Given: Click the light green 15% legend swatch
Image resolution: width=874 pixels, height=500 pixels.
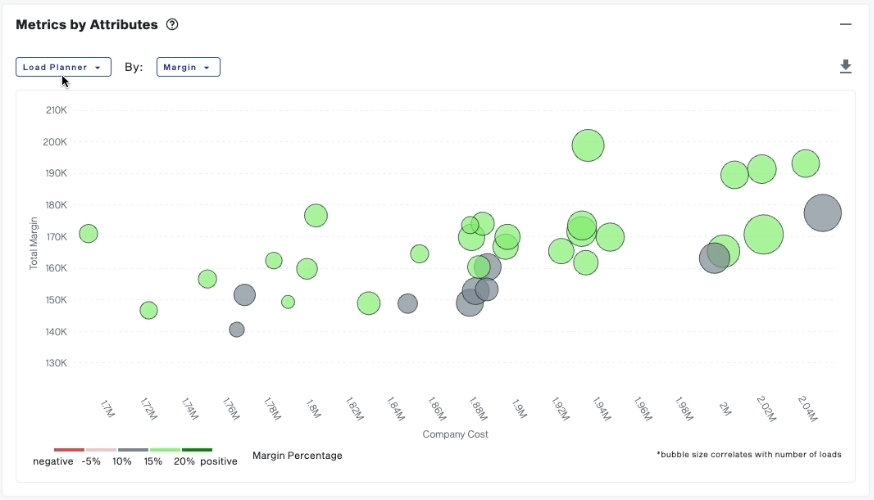Looking at the screenshot, I should 165,450.
